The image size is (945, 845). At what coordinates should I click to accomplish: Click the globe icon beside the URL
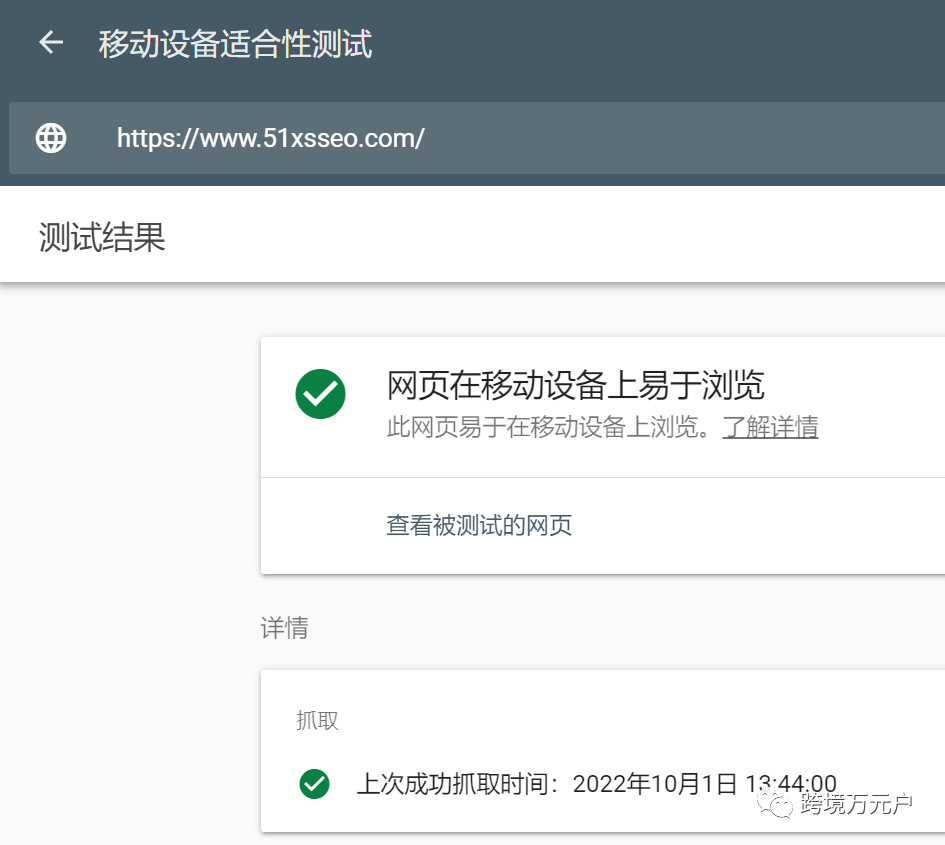pyautogui.click(x=50, y=138)
